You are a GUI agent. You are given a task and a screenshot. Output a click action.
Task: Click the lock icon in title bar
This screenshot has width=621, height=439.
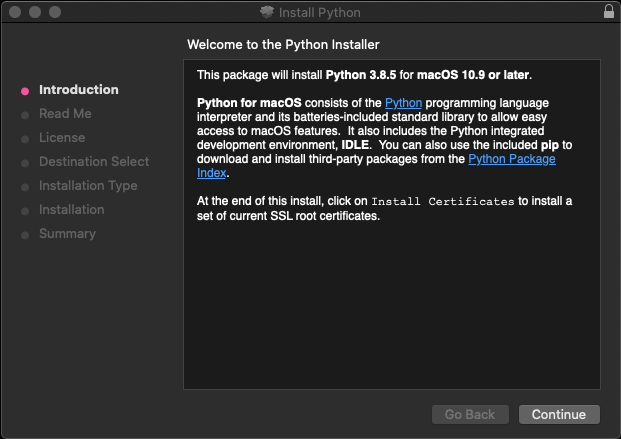point(609,11)
